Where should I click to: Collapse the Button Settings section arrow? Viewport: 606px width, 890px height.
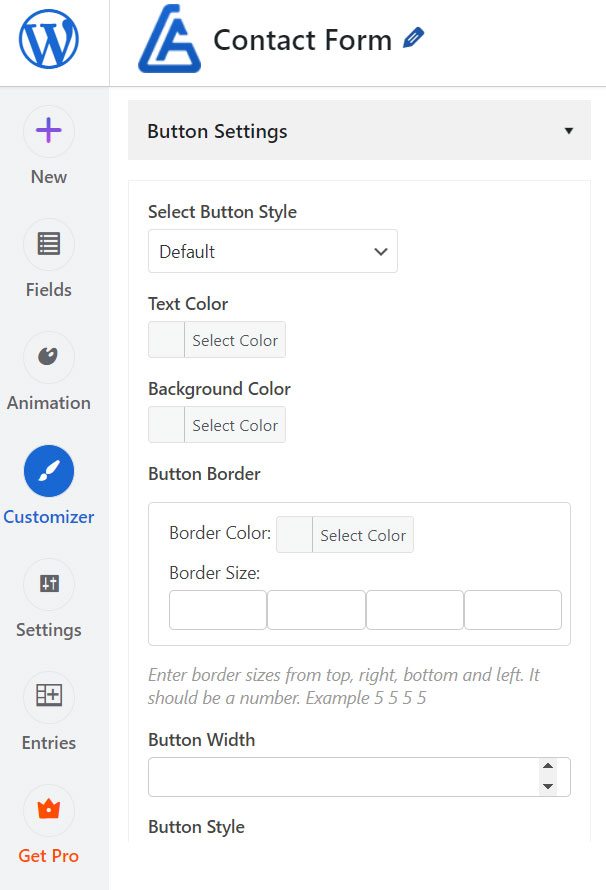(x=569, y=131)
